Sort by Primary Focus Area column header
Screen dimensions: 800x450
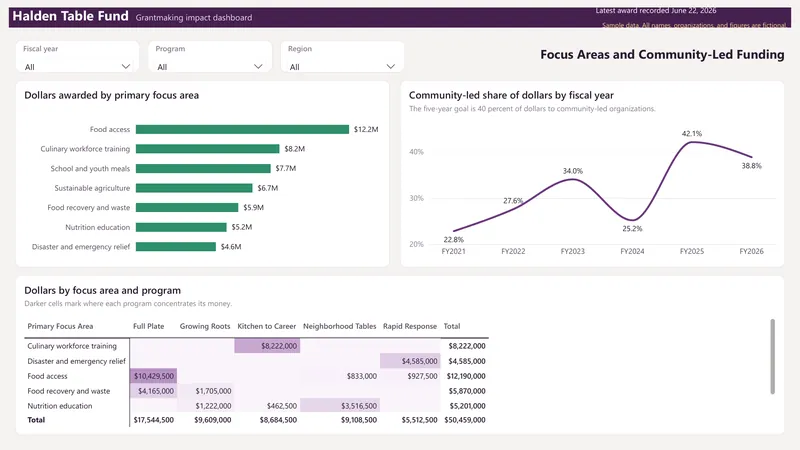click(x=60, y=326)
